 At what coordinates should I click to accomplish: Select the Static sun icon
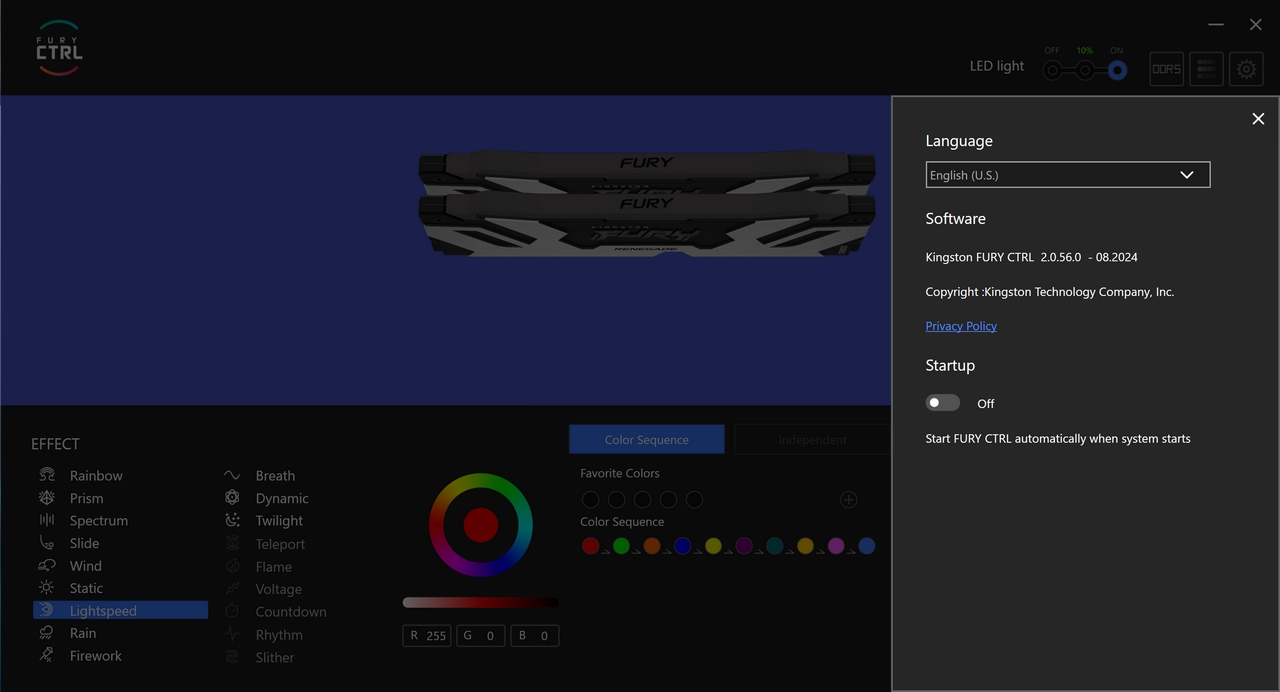[x=47, y=588]
